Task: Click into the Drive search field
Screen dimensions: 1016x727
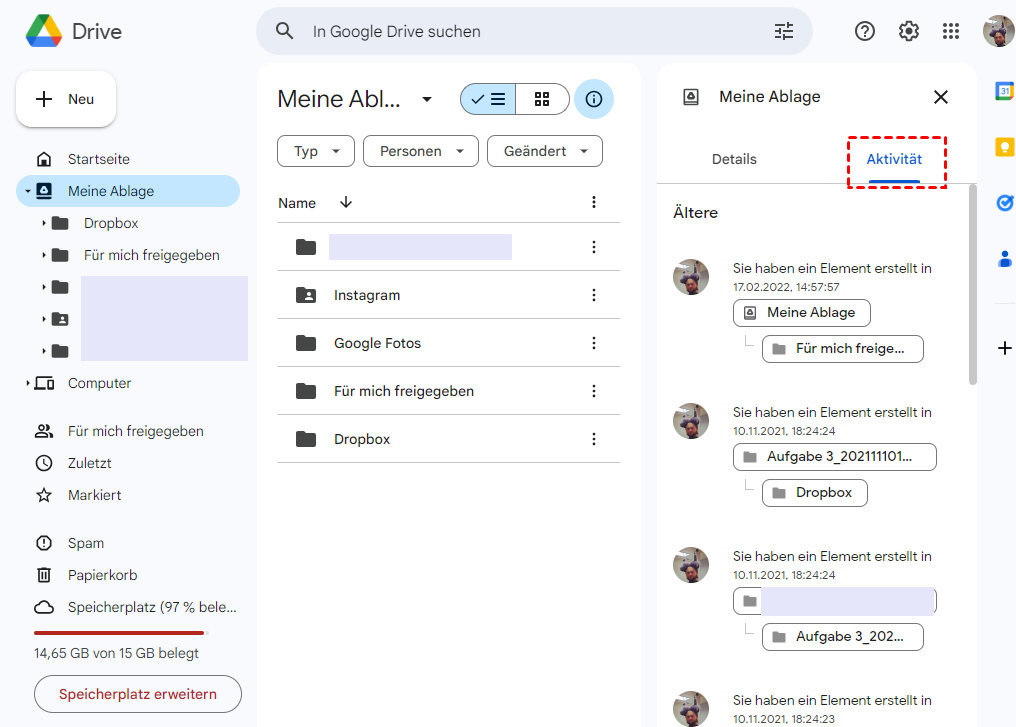Action: 535,31
